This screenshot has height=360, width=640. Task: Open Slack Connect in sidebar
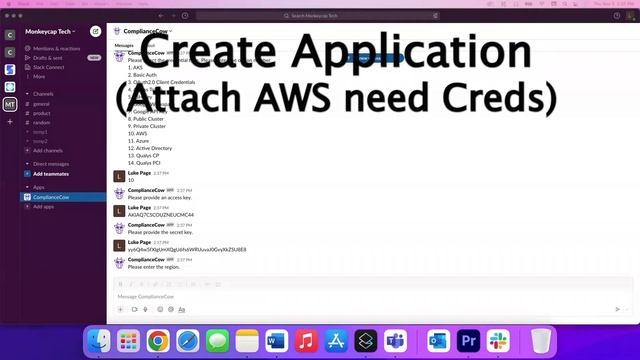coord(49,67)
